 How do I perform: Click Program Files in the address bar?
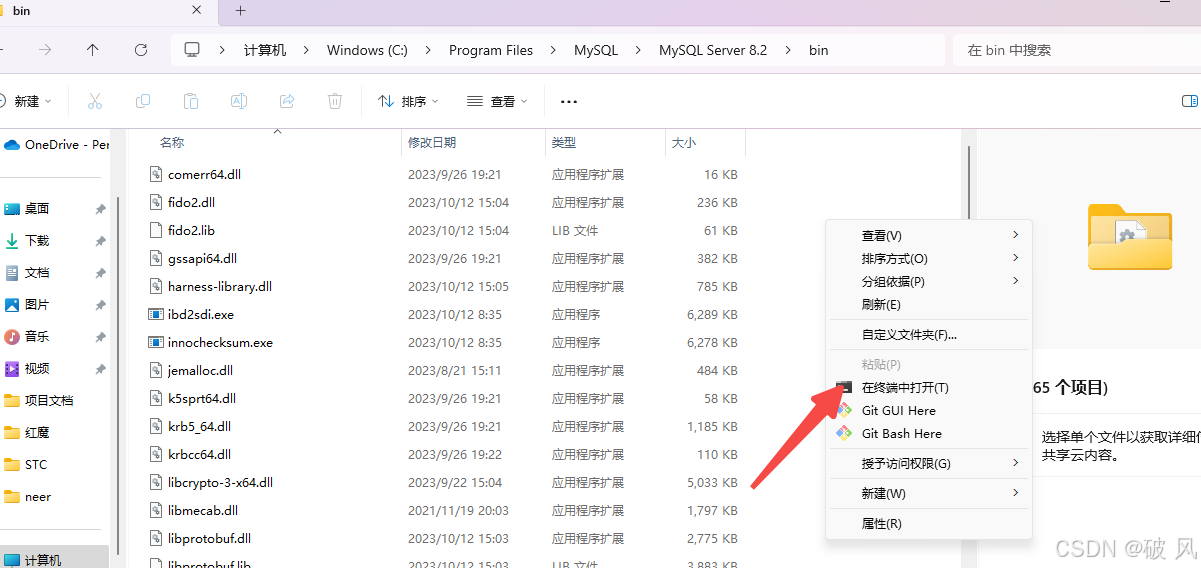491,50
